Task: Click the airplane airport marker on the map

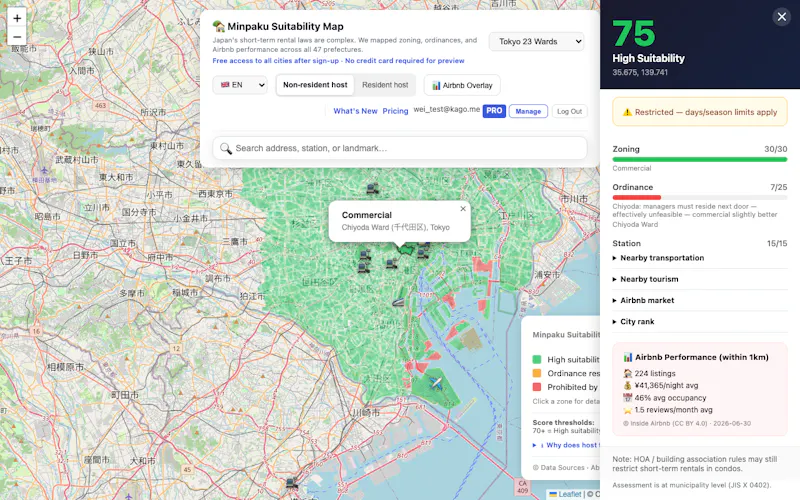Action: 435,382
